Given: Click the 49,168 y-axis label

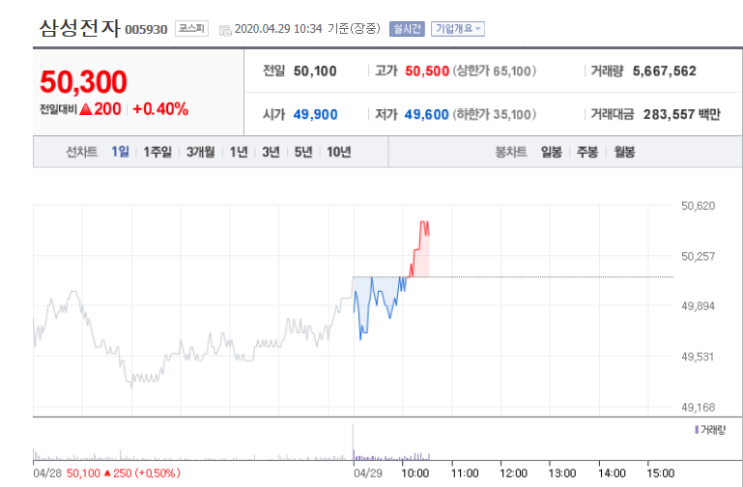Looking at the screenshot, I should point(698,407).
